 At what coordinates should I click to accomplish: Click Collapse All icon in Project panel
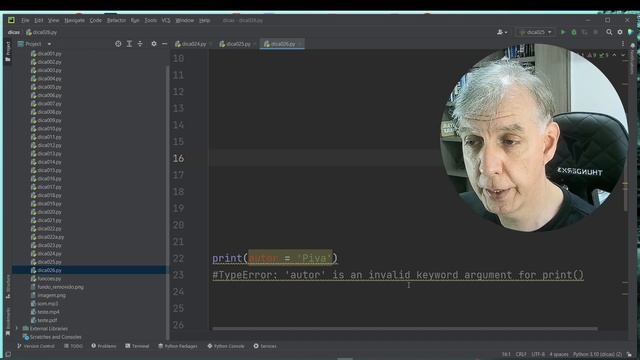click(140, 44)
